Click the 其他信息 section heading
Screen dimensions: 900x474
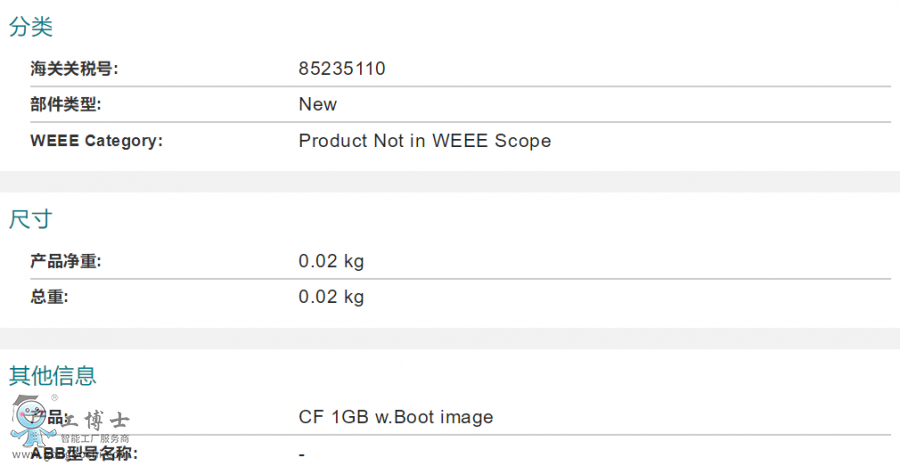(x=53, y=376)
